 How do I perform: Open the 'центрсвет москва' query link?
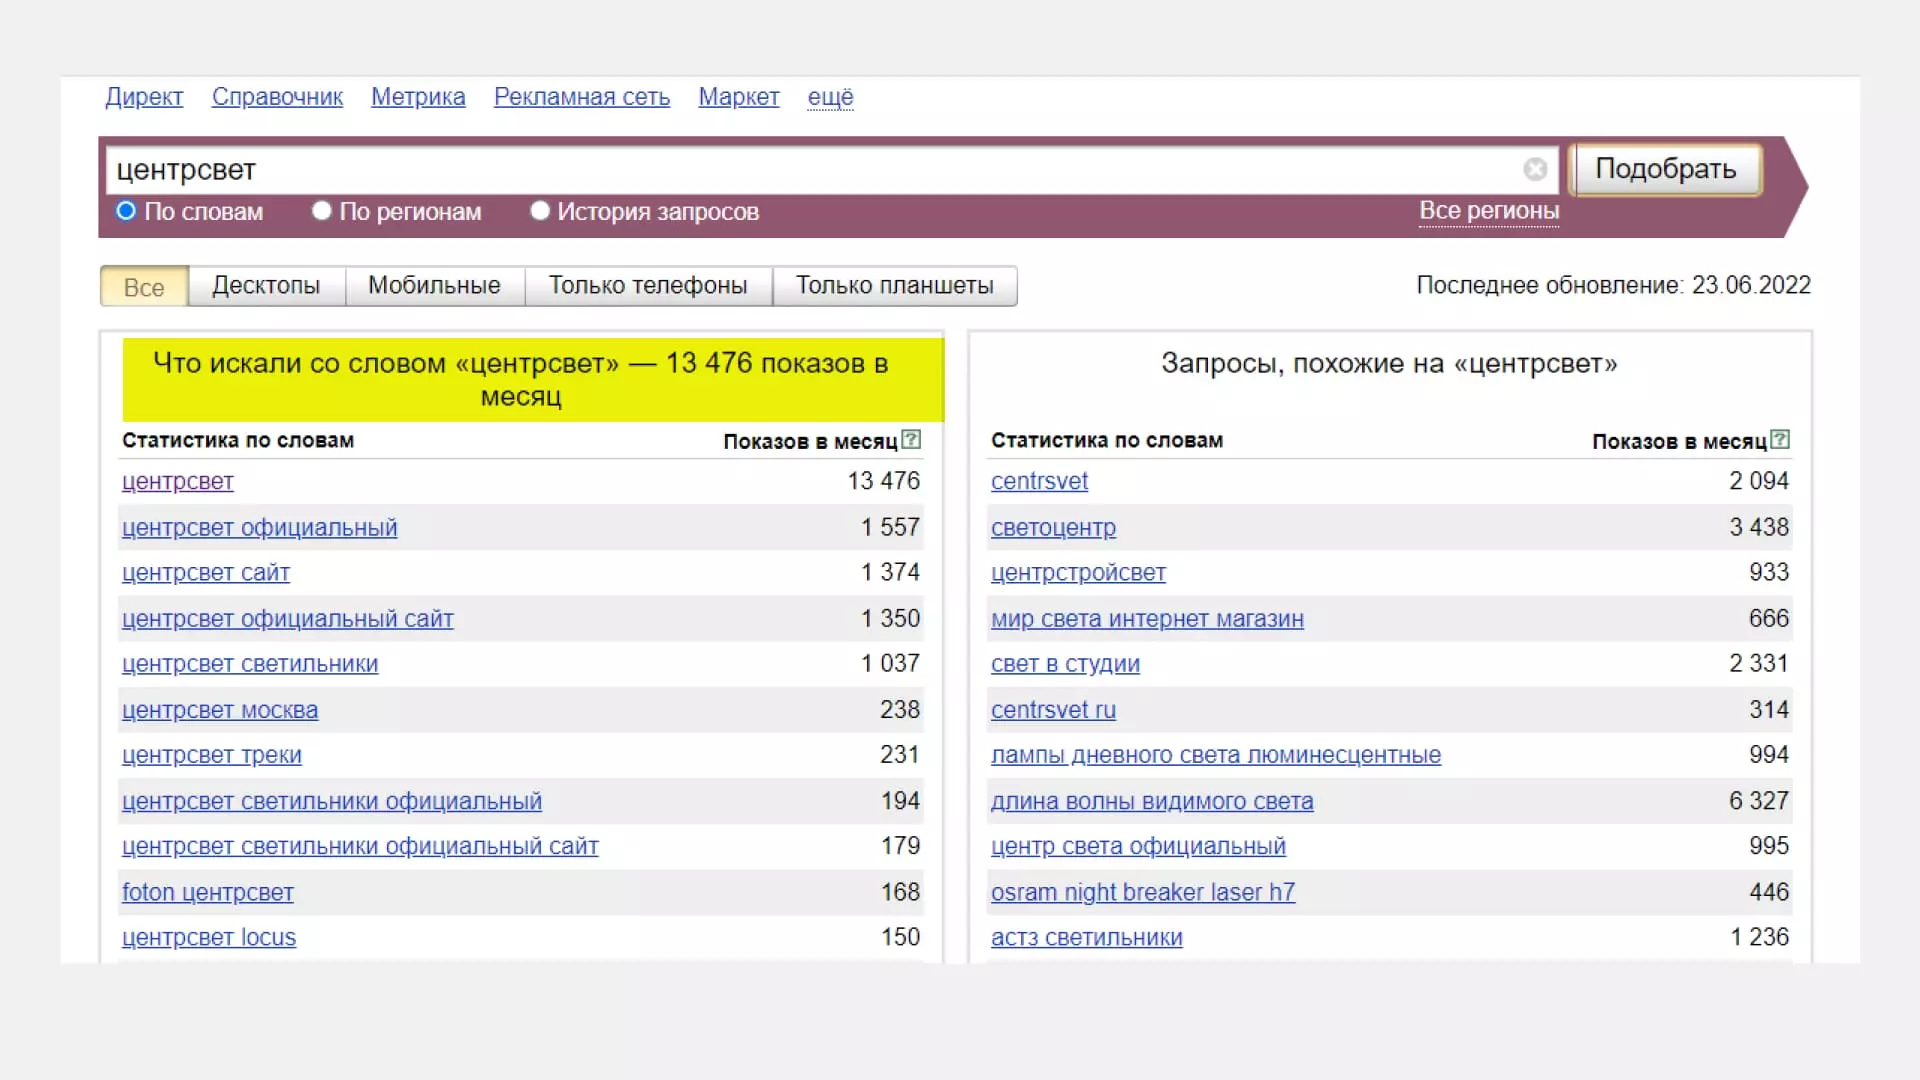pos(220,710)
